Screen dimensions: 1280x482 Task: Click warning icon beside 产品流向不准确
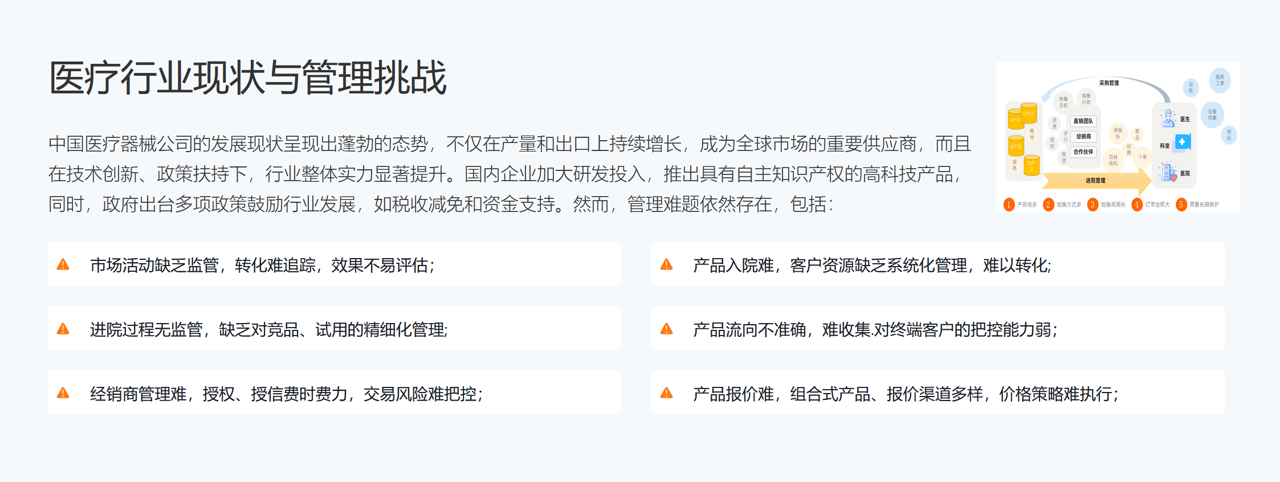click(667, 329)
